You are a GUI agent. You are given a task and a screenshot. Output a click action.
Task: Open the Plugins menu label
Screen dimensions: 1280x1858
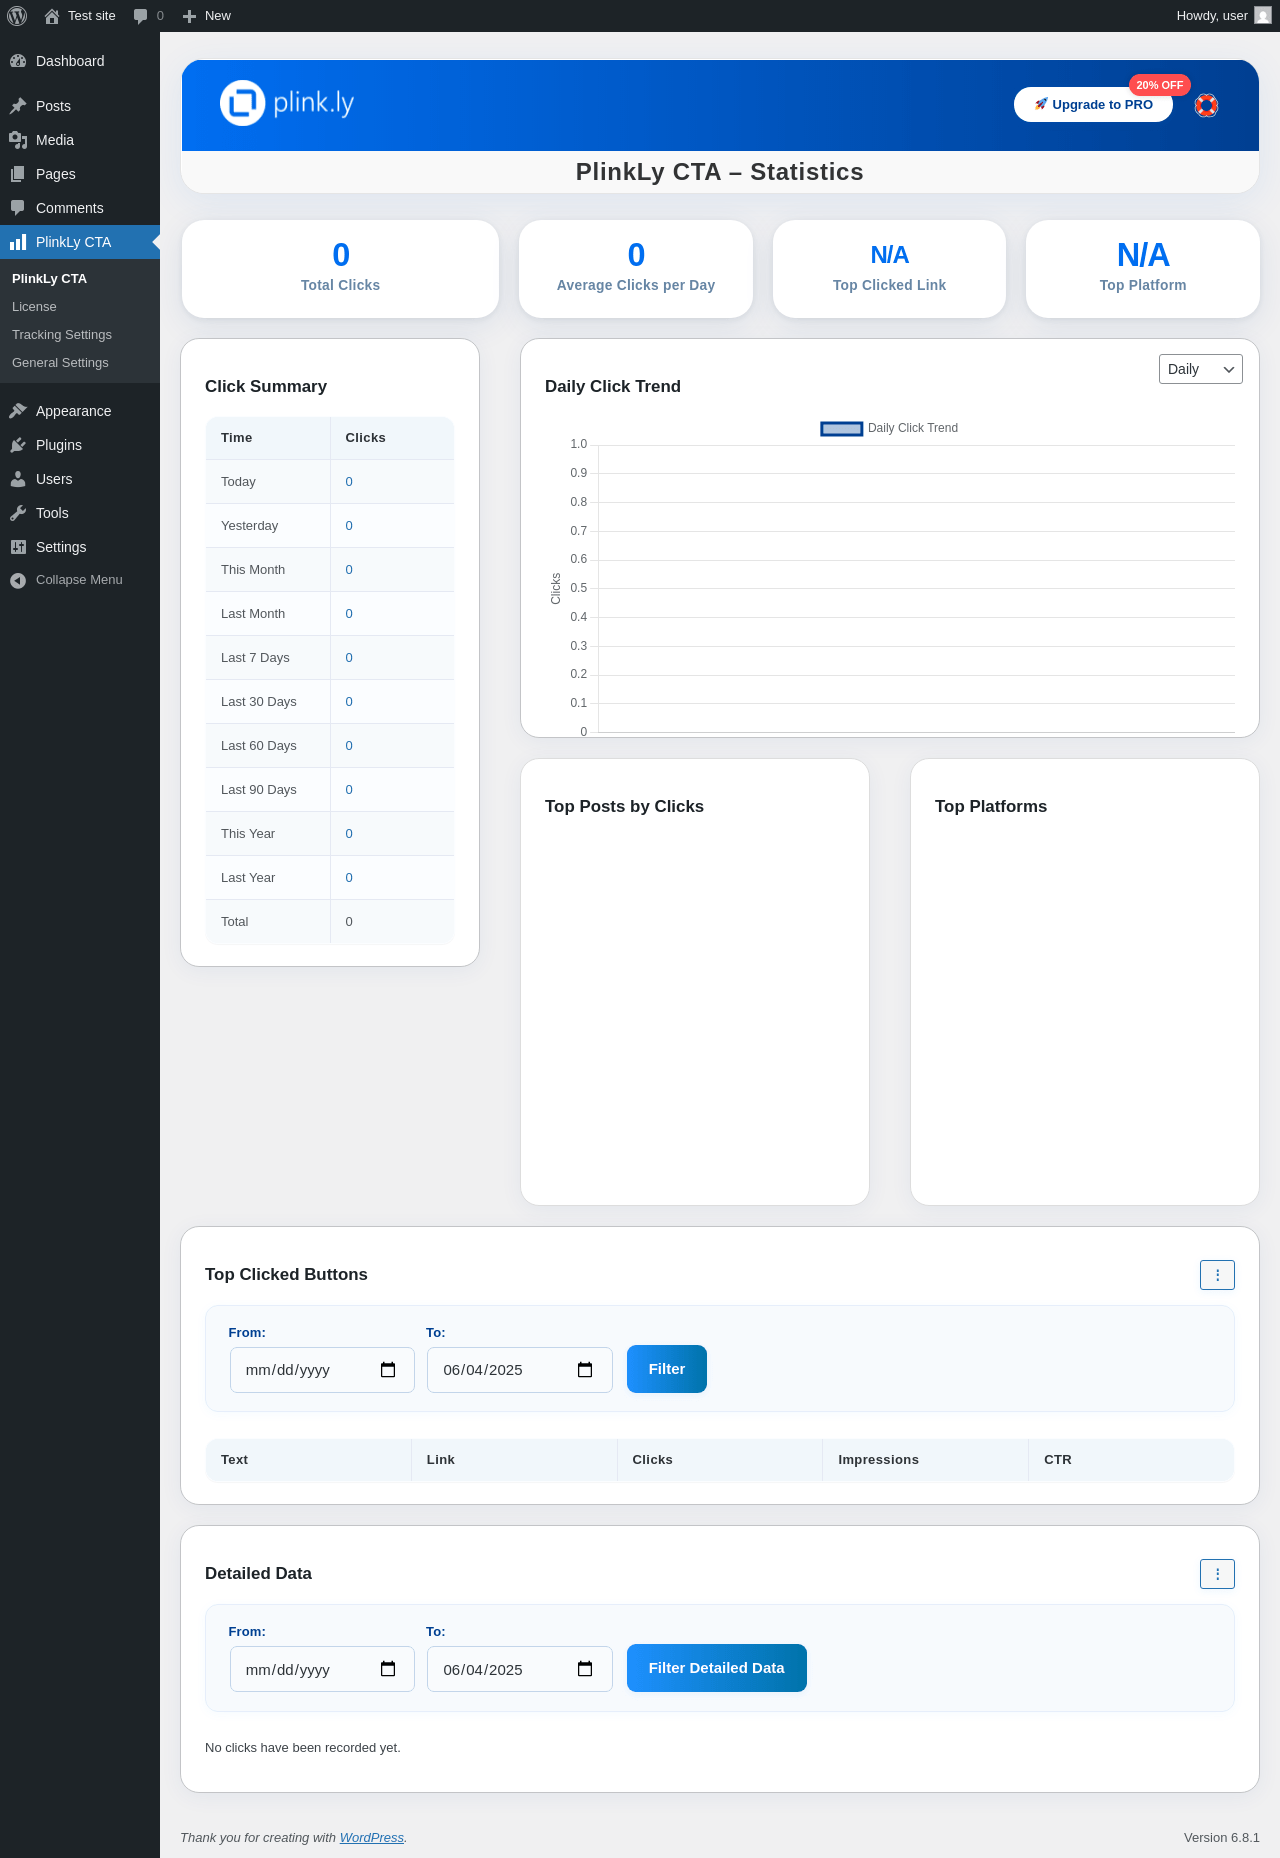tap(59, 445)
